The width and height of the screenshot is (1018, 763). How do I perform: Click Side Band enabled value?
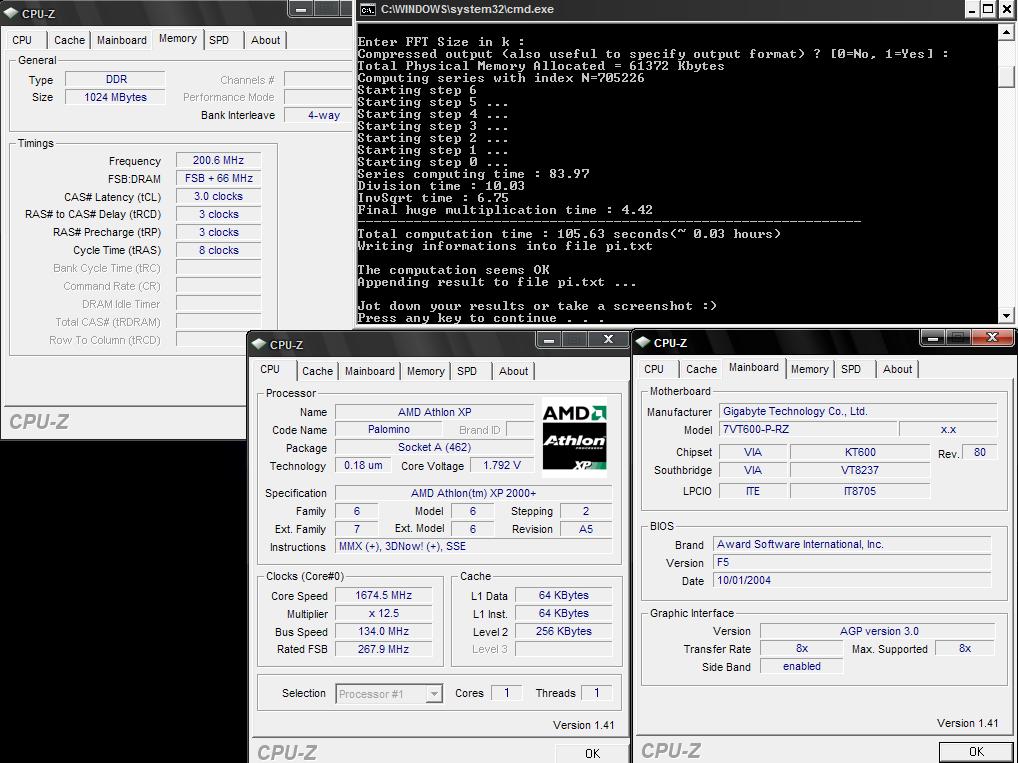[x=802, y=666]
